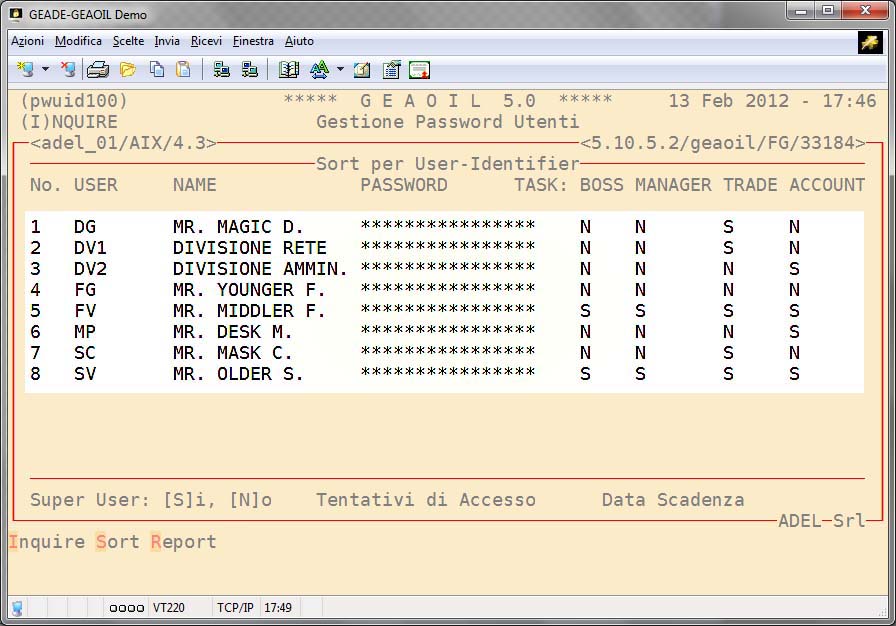This screenshot has width=896, height=626.
Task: Expand the new connection dropdown arrow
Action: pos(45,70)
